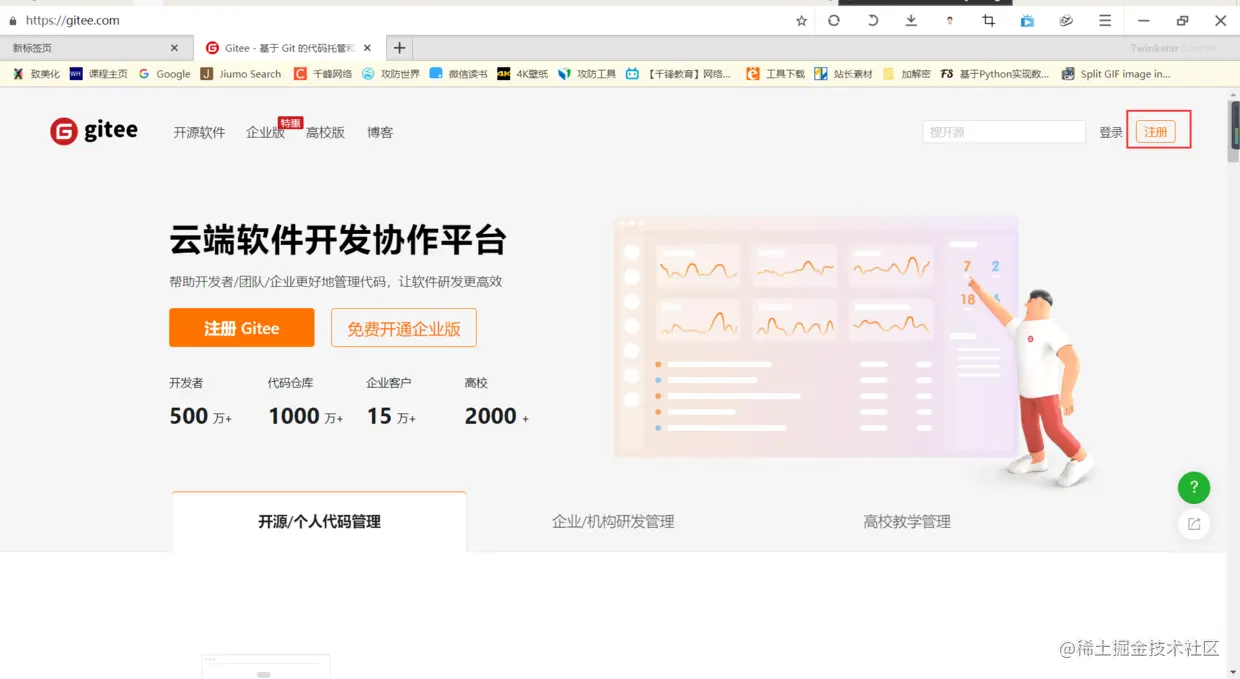
Task: Open the 博客 nav link
Action: pyautogui.click(x=380, y=132)
